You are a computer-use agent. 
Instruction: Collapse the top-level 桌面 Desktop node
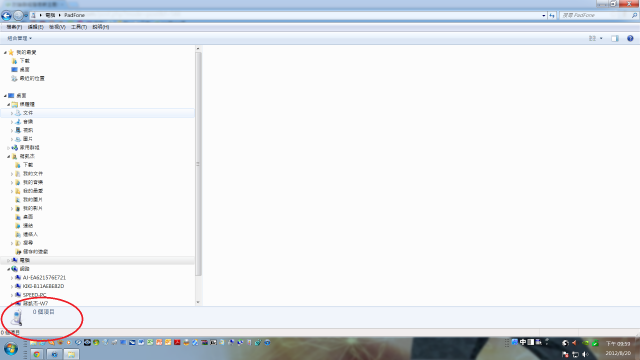[x=5, y=96]
